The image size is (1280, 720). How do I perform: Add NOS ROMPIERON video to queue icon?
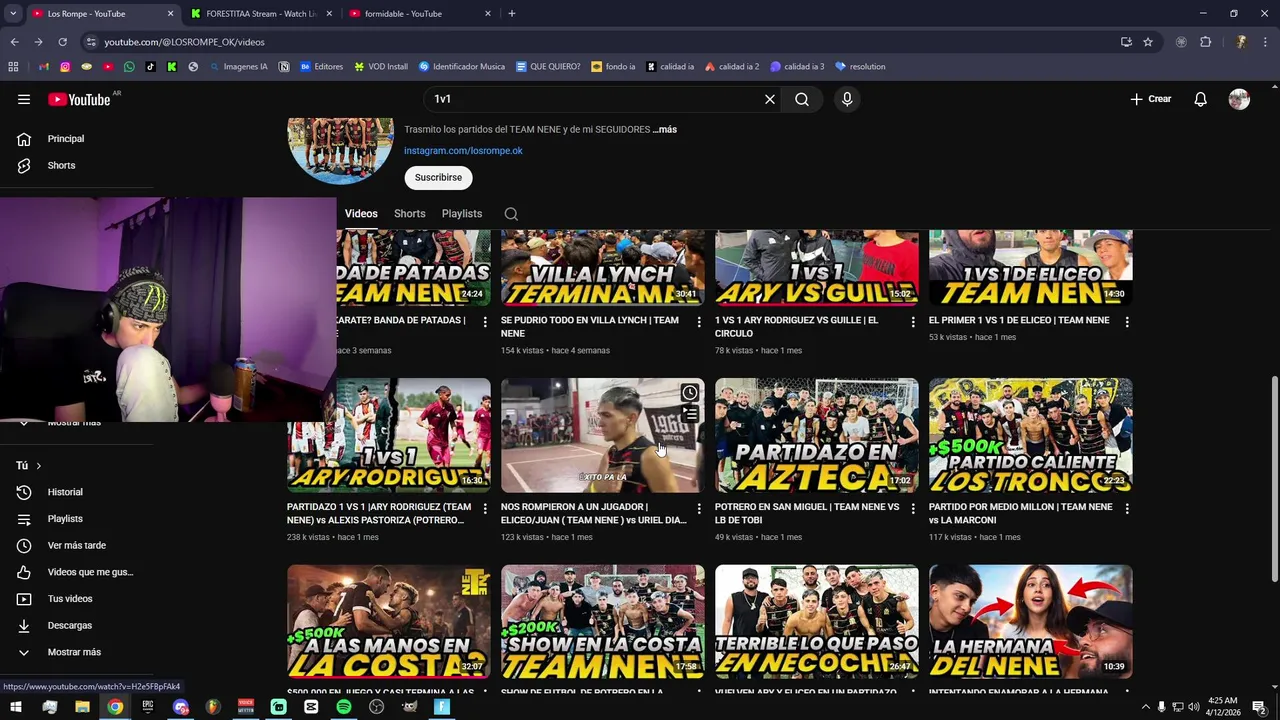pyautogui.click(x=690, y=414)
